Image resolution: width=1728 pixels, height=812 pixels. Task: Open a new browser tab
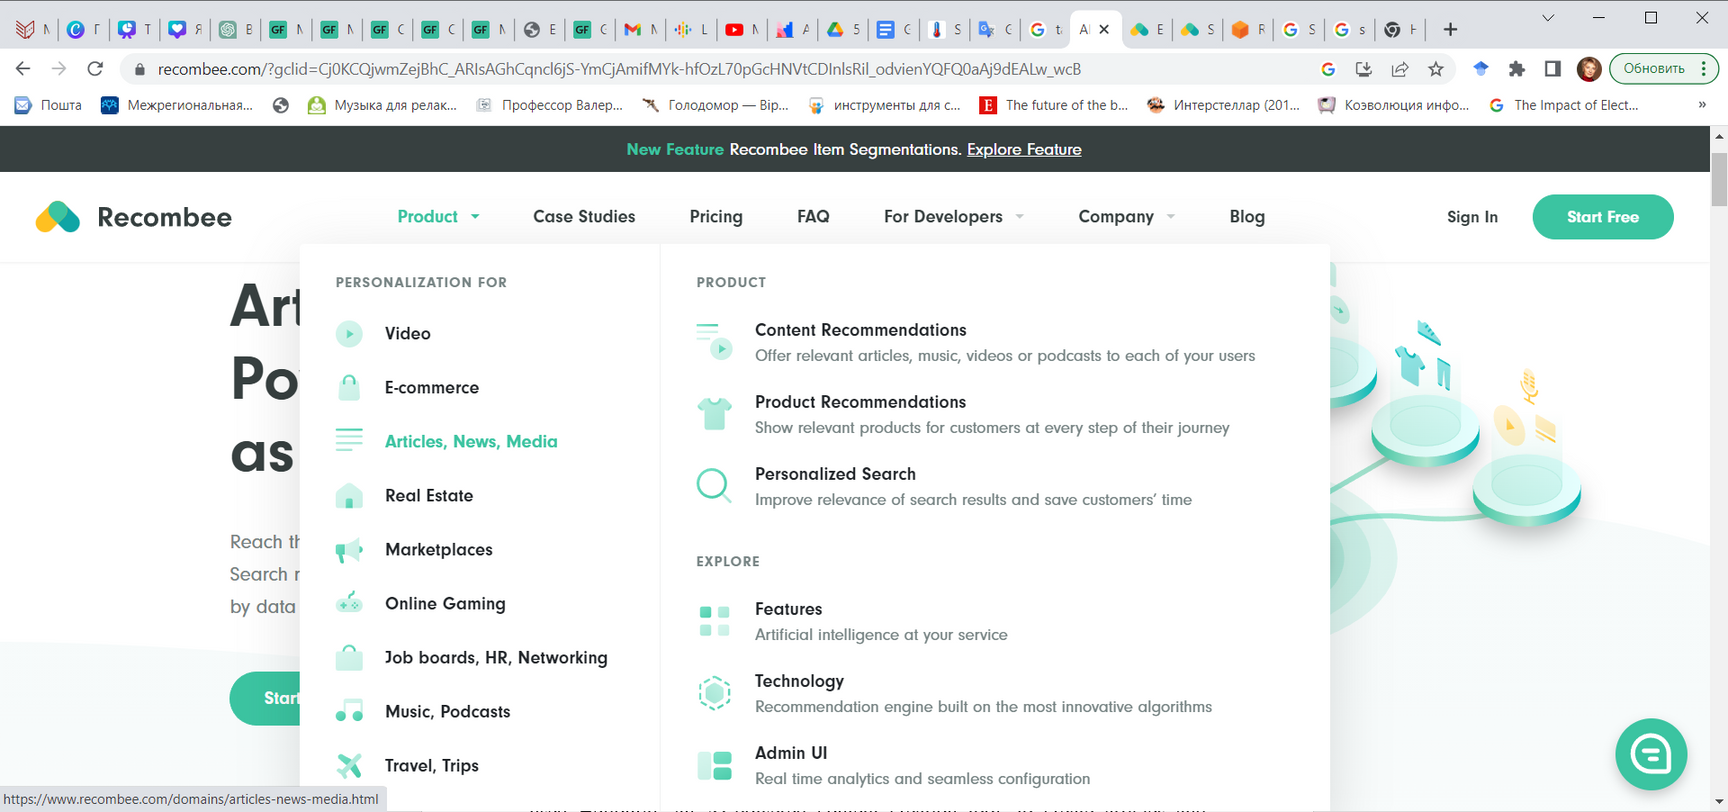tap(1450, 30)
